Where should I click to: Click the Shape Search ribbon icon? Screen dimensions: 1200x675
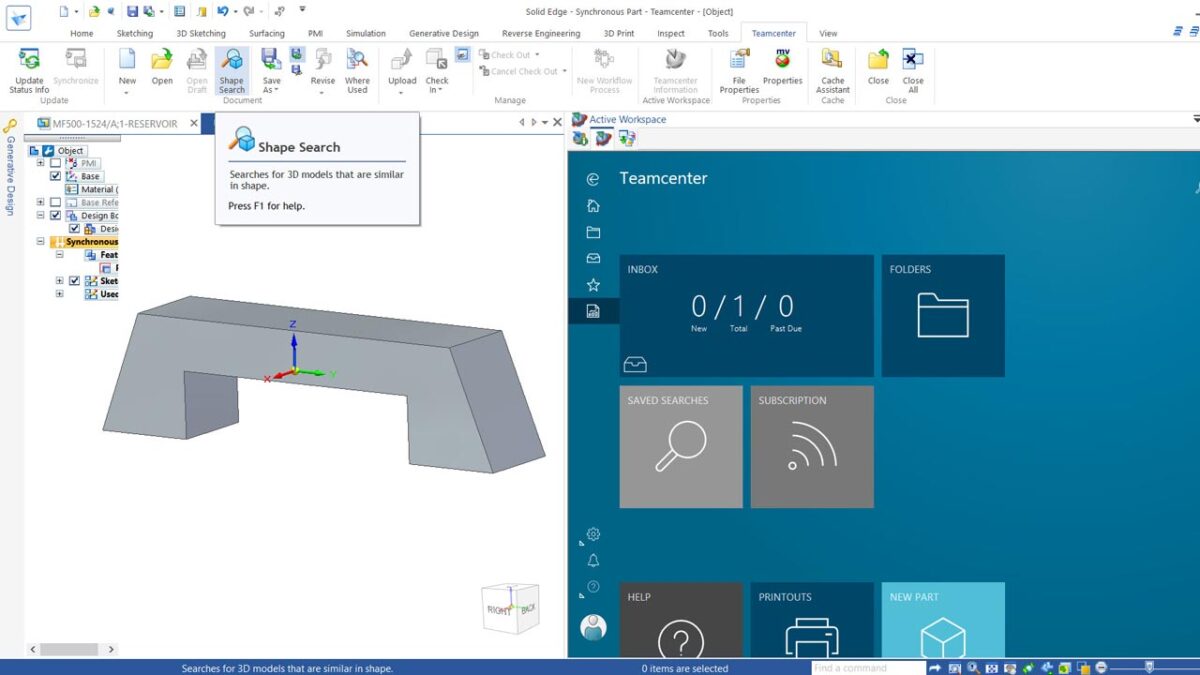[x=232, y=70]
